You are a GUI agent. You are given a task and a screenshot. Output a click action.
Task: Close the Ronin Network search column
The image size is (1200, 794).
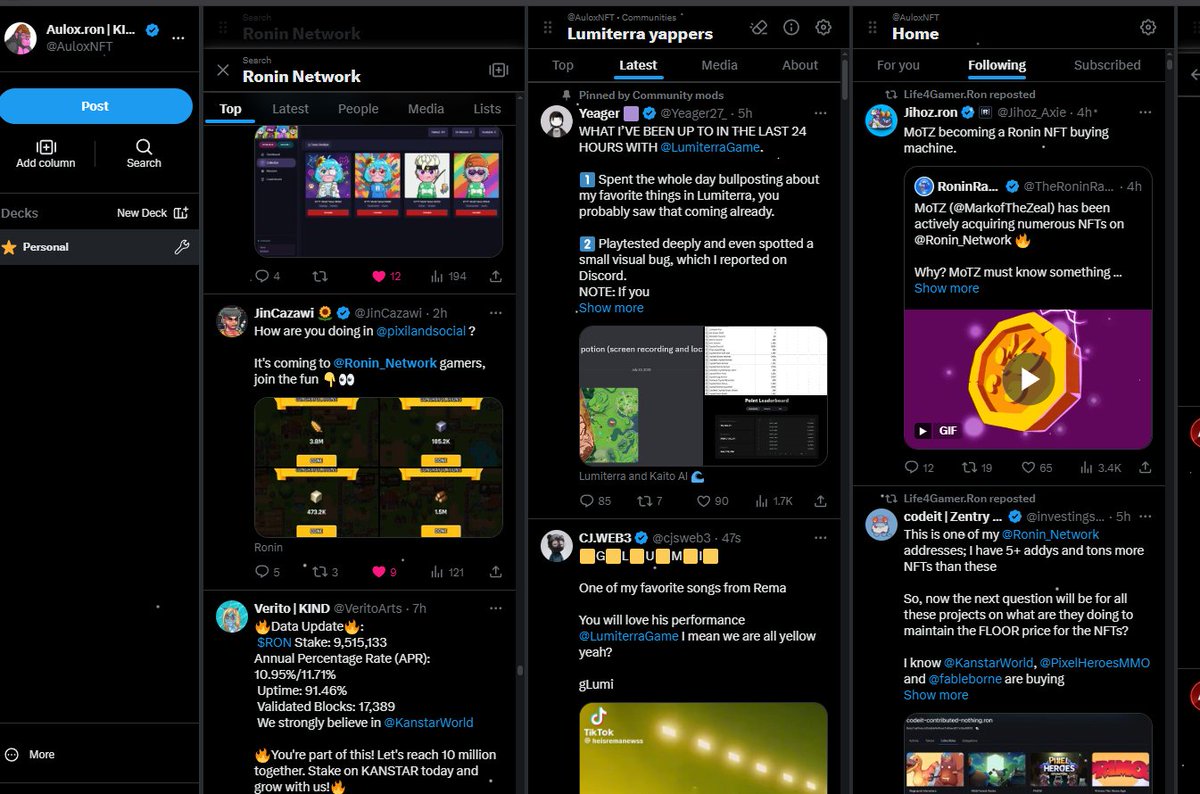223,70
